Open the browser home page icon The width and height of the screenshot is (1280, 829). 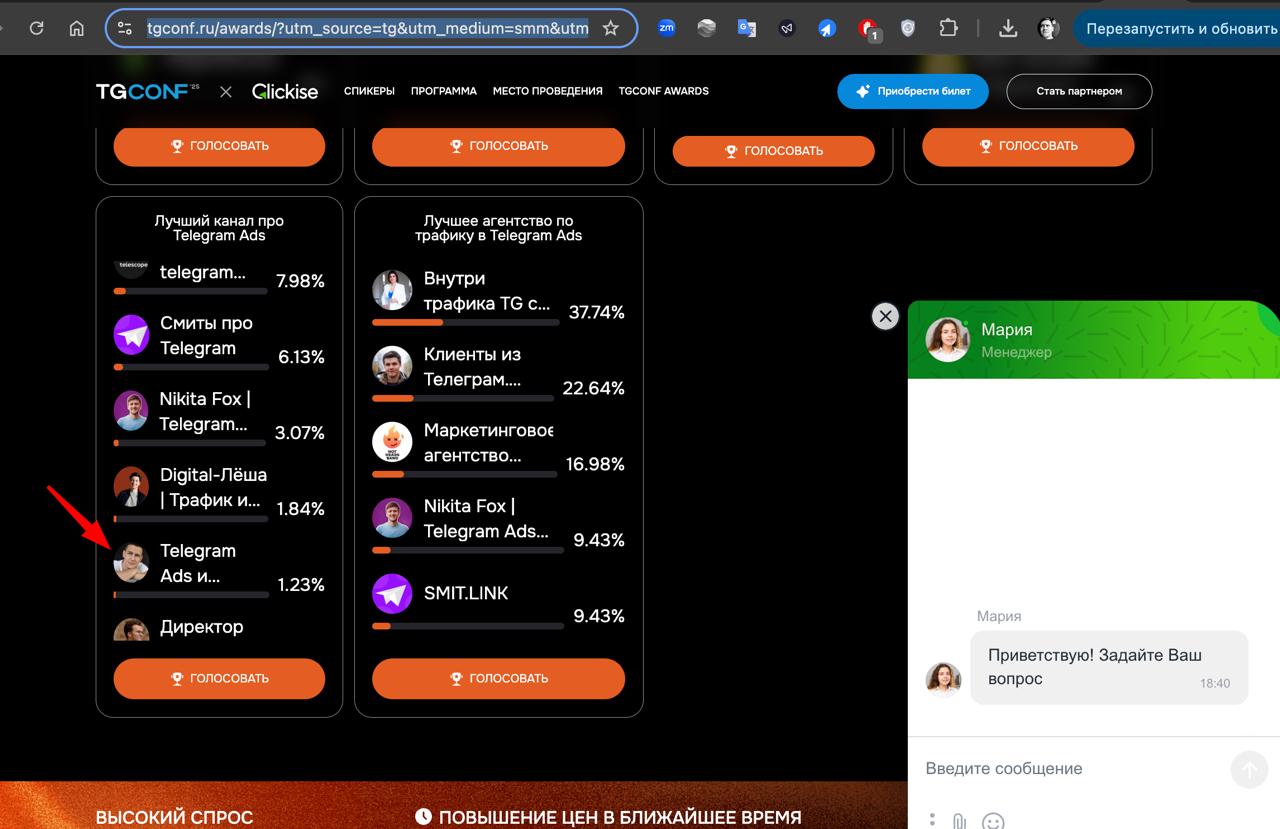pos(76,28)
